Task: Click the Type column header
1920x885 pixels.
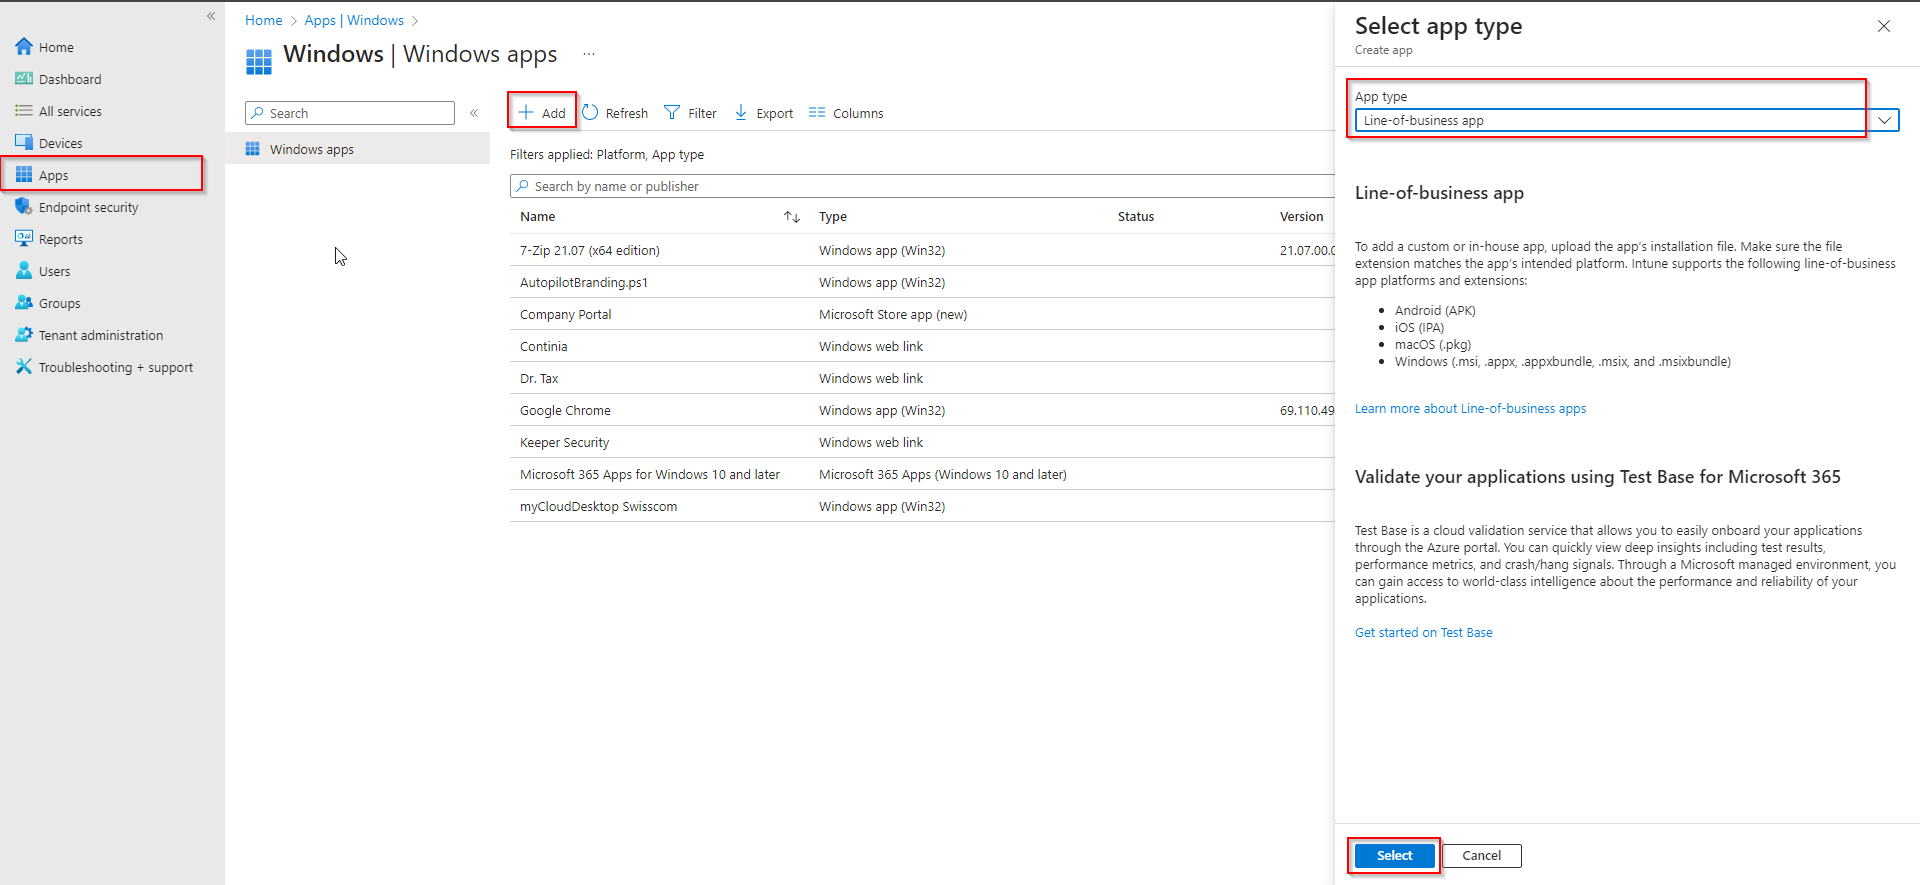Action: tap(833, 217)
